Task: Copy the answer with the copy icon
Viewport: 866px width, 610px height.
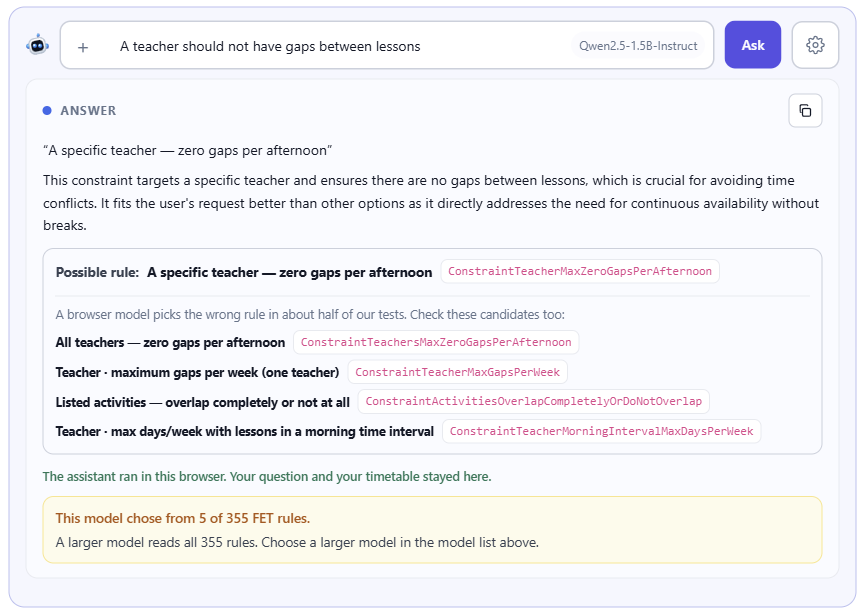Action: click(x=805, y=111)
